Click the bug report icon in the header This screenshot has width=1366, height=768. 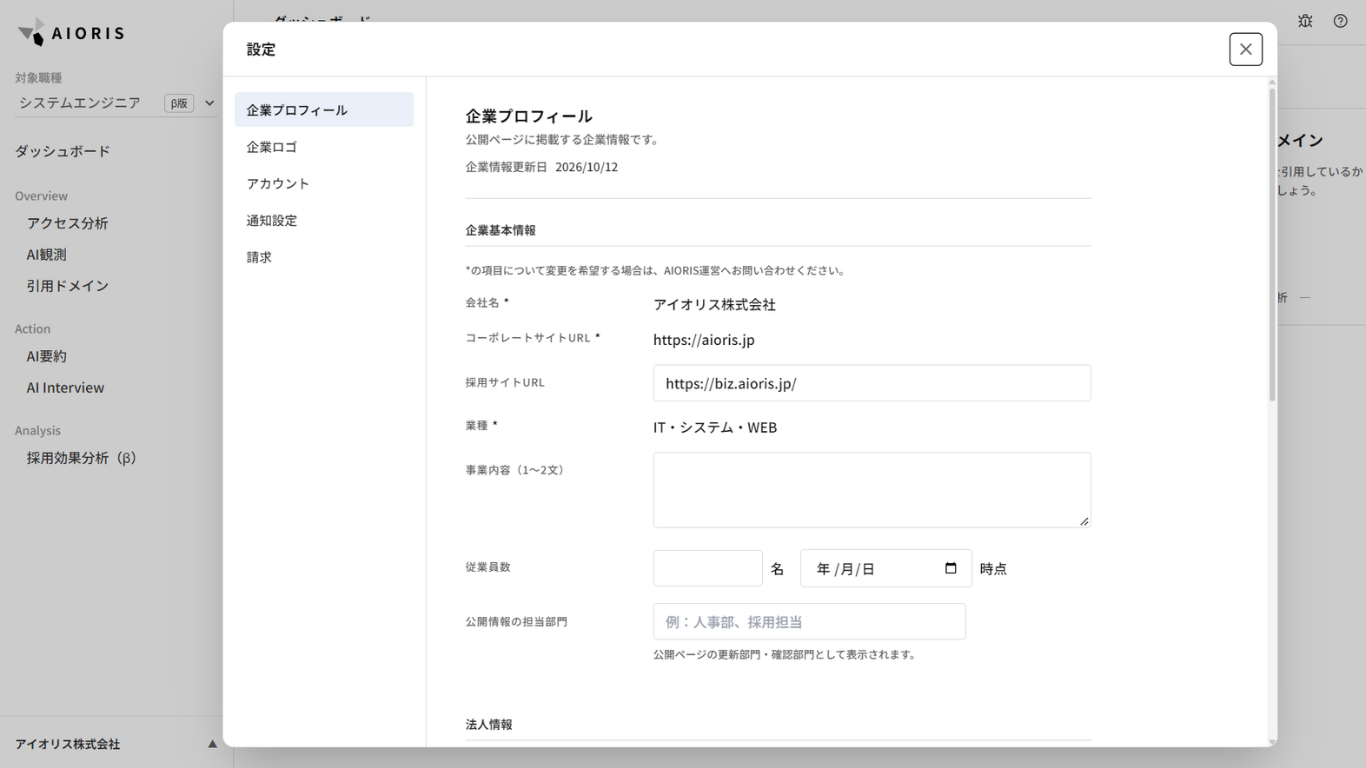point(1305,21)
